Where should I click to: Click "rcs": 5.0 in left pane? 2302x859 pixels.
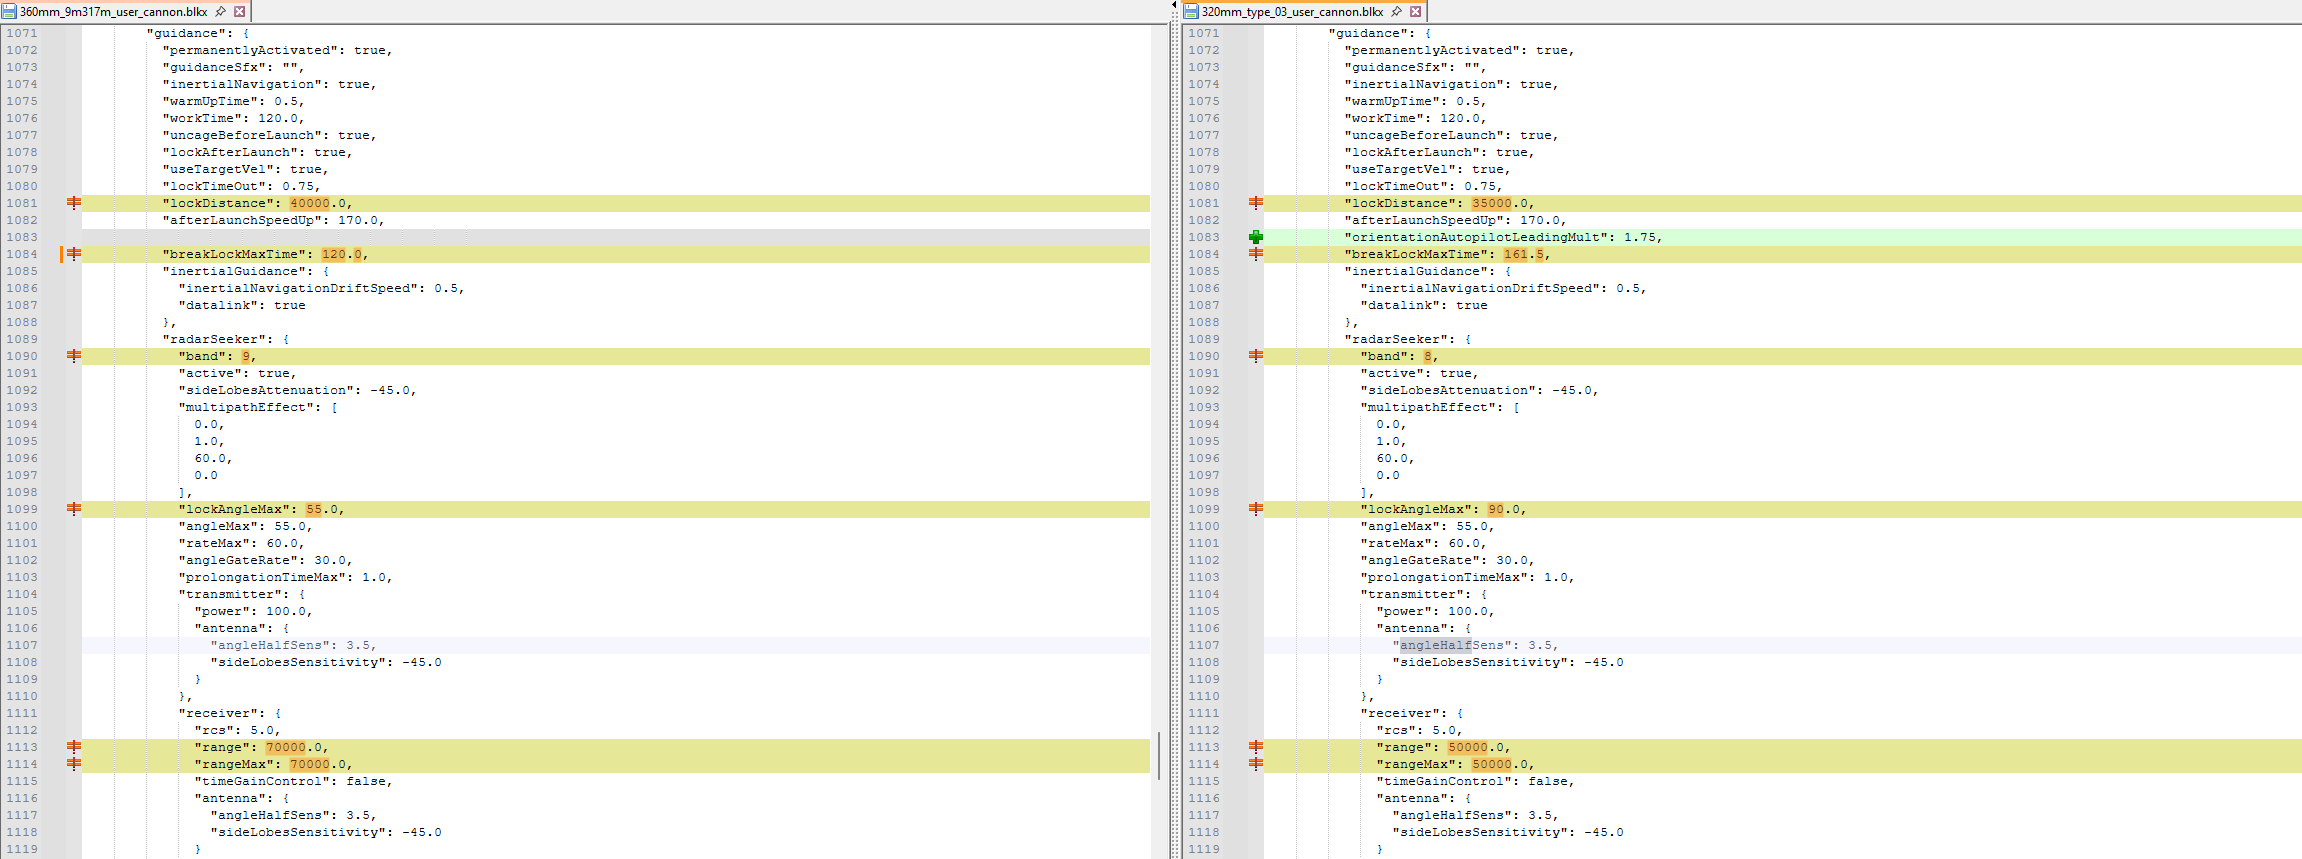click(237, 730)
